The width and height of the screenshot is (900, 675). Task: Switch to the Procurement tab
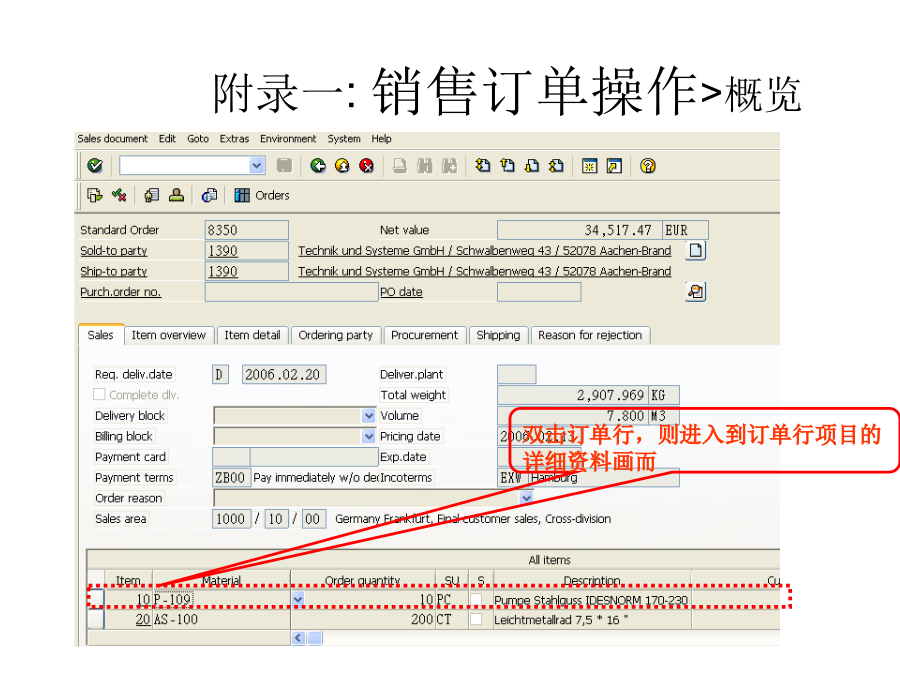coord(425,335)
